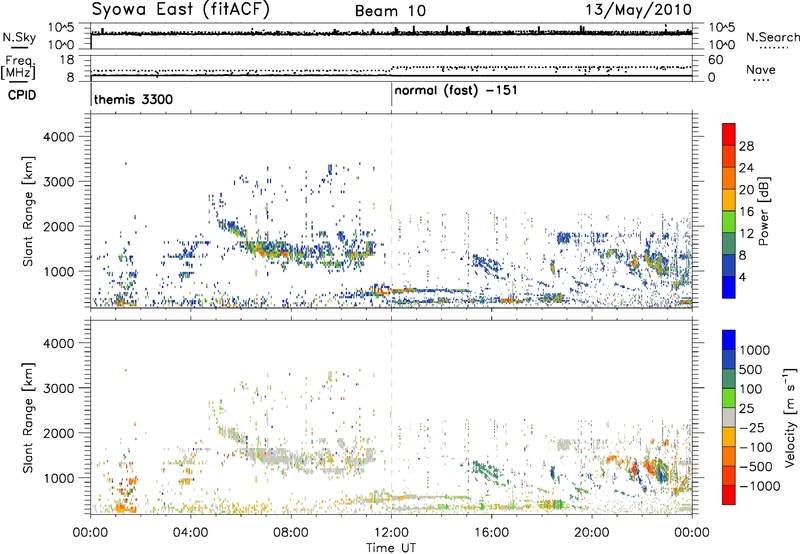Click the gray band of the Velocity color bar
Image resolution: width=800 pixels, height=554 pixels.
(x=729, y=417)
